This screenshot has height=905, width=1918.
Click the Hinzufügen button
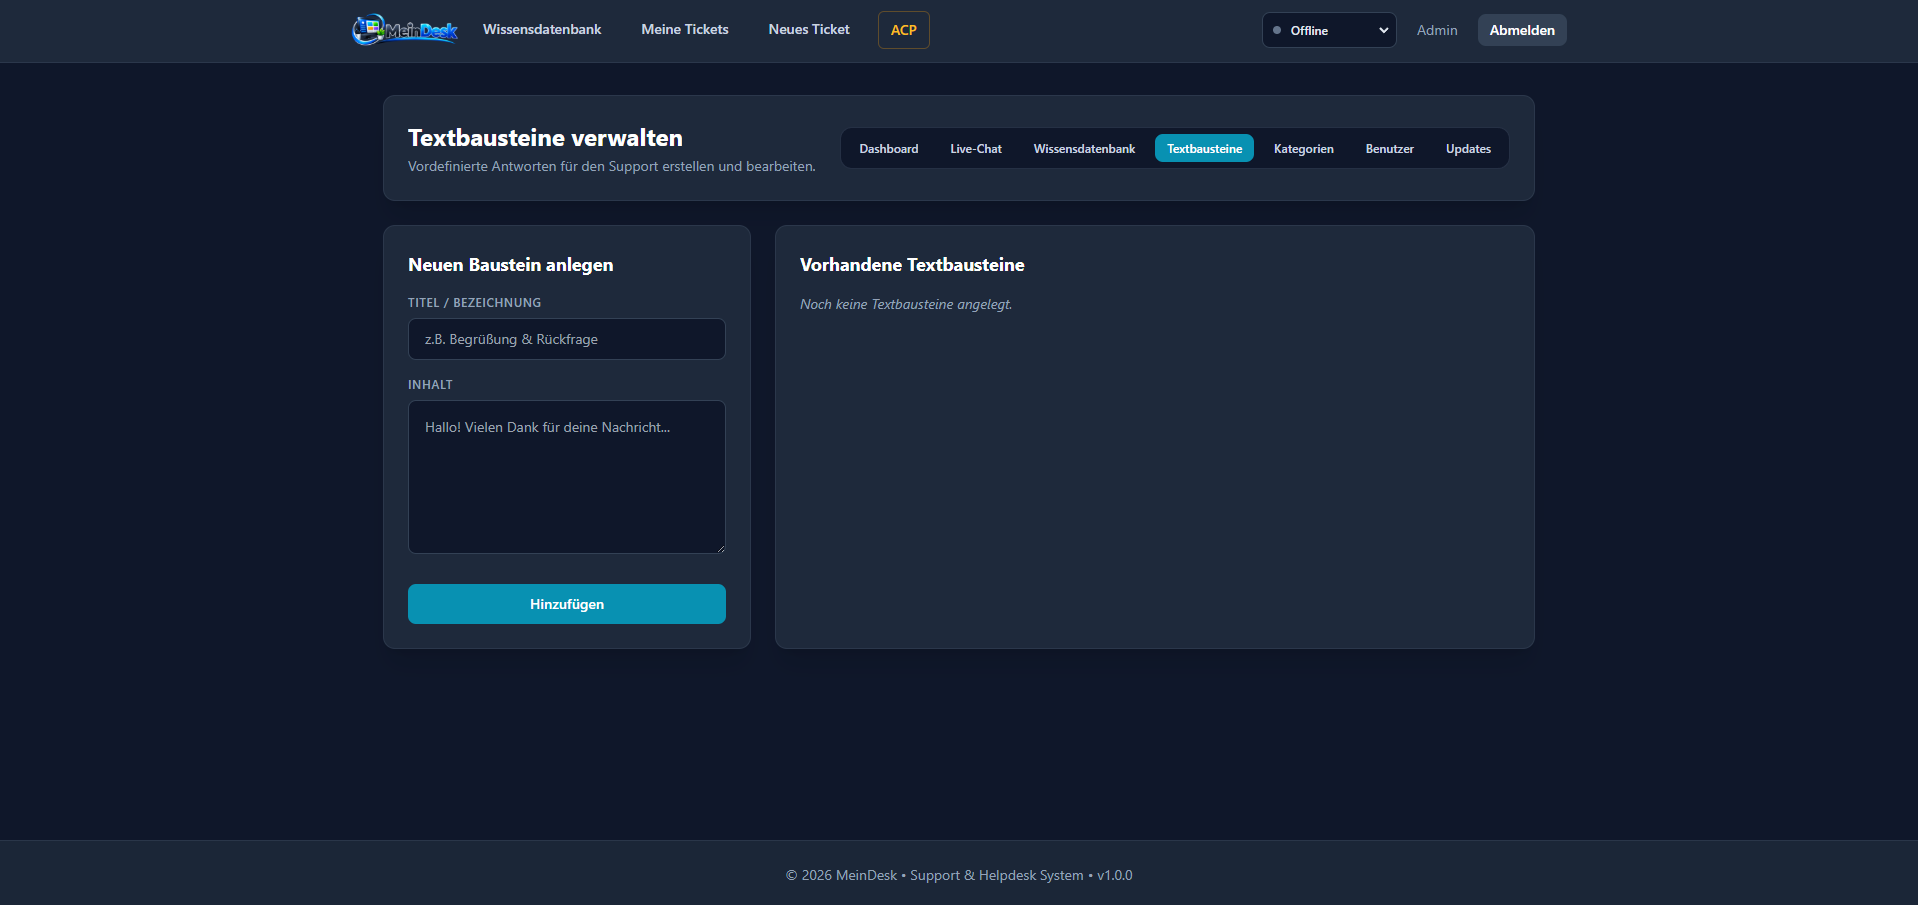point(567,604)
